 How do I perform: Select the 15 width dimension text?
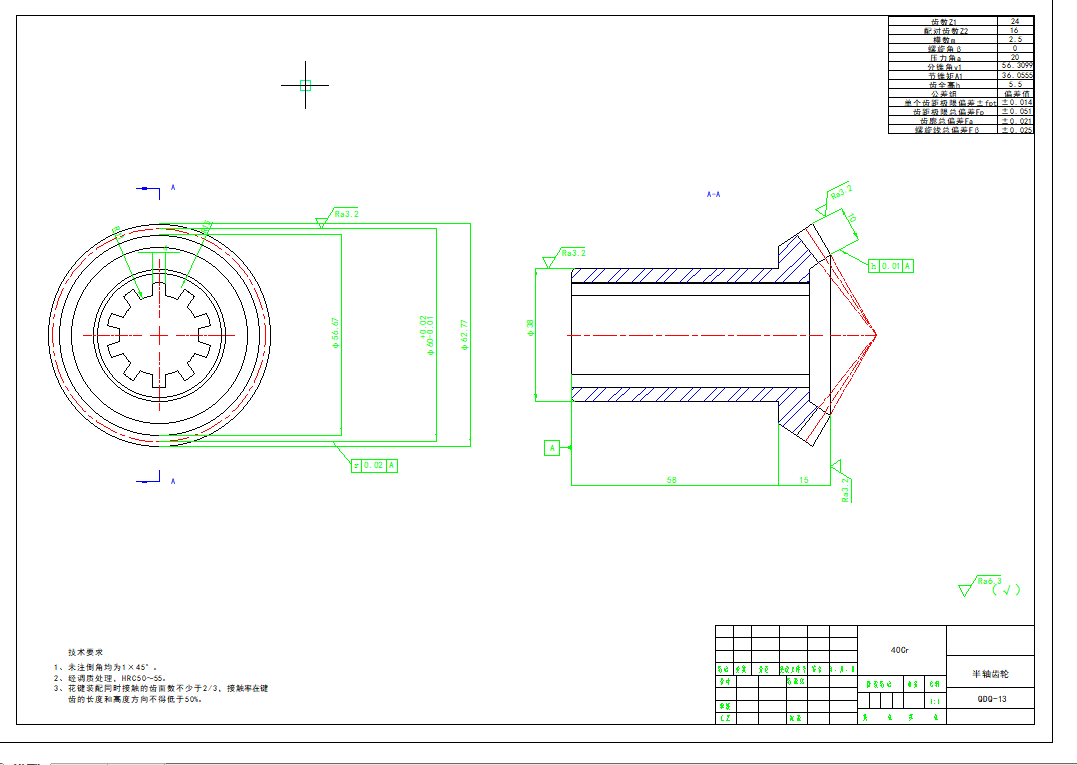tap(804, 480)
